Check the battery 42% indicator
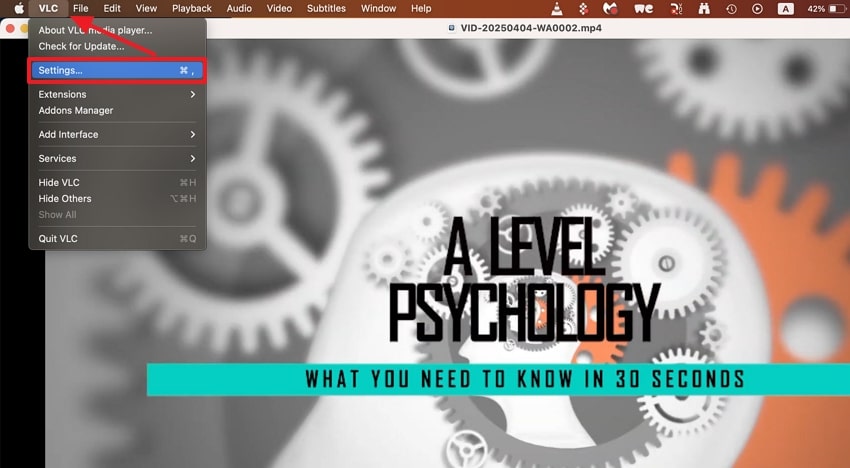 point(826,9)
